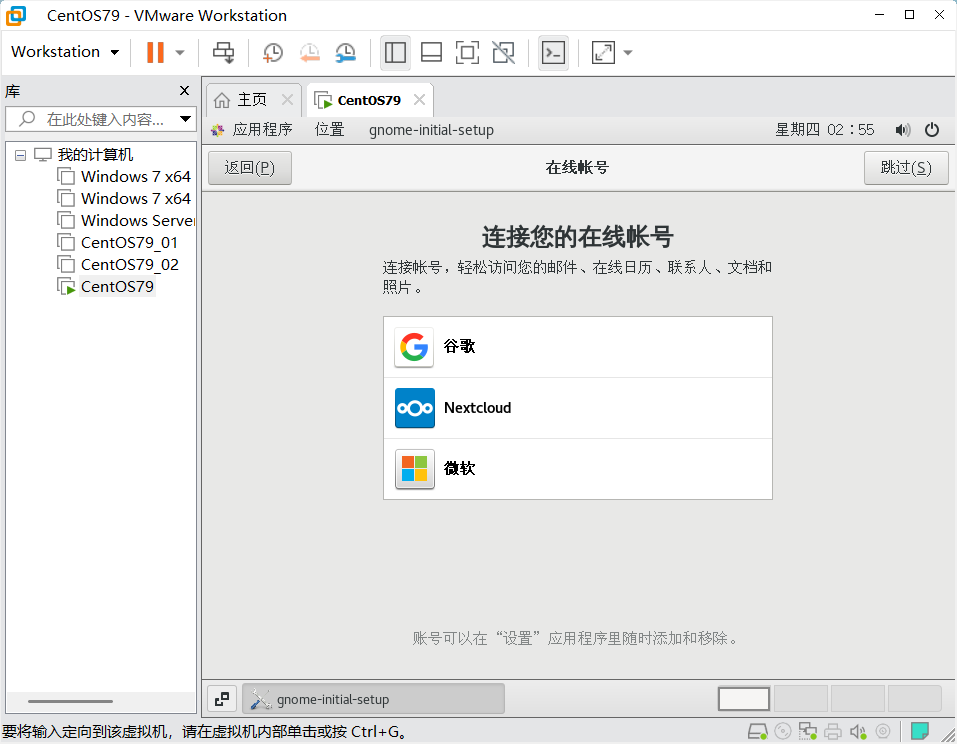
Task: Click the Nextcloud logo icon
Action: tap(414, 408)
